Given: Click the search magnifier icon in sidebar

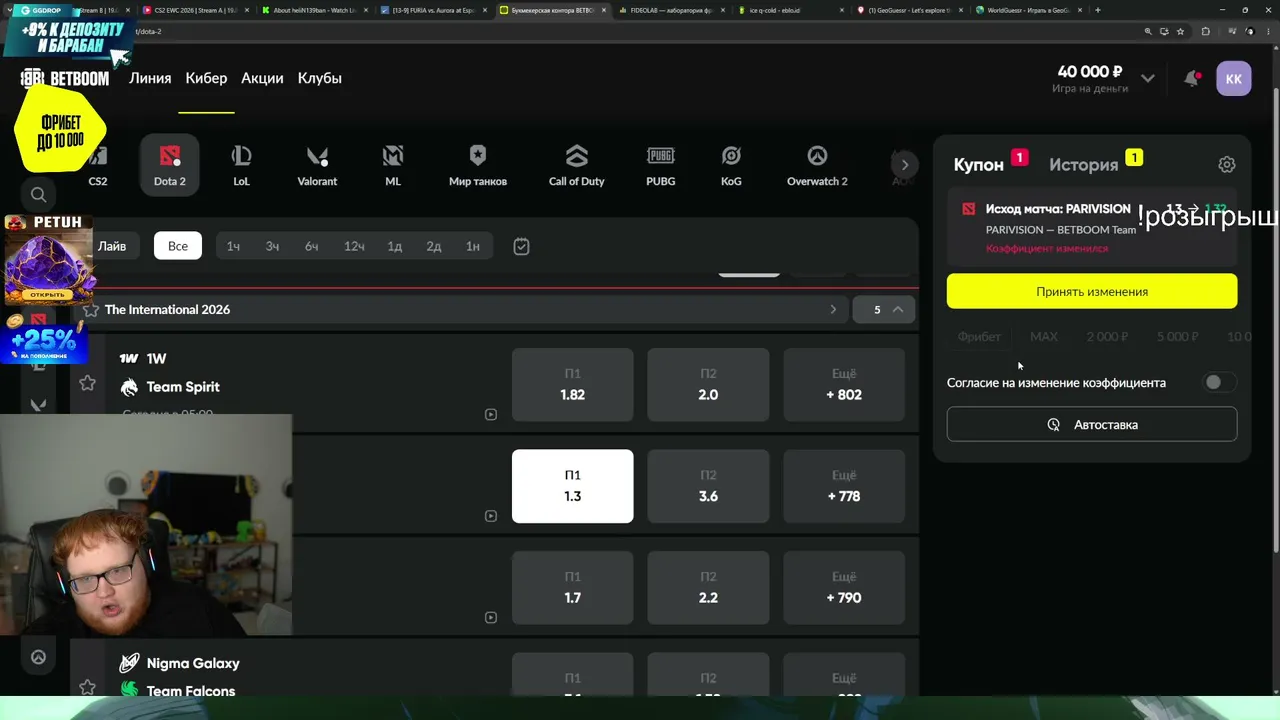Looking at the screenshot, I should pos(38,195).
